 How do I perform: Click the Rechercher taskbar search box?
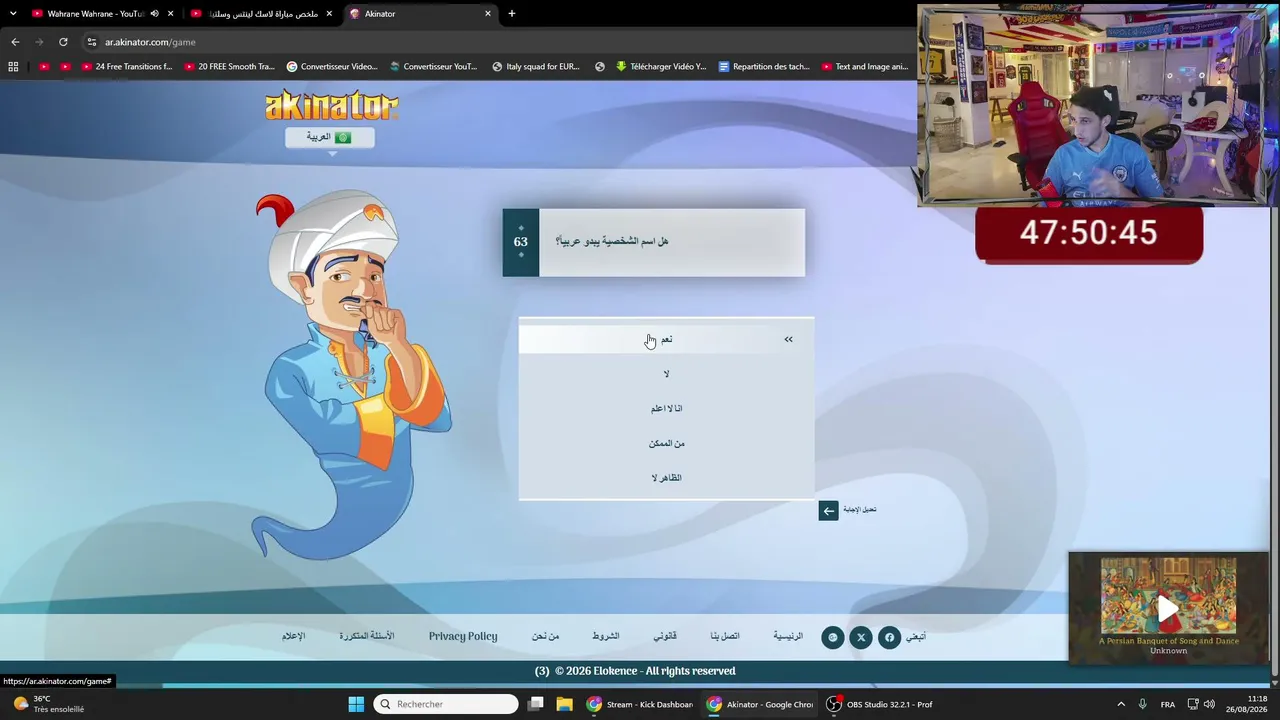pos(446,704)
